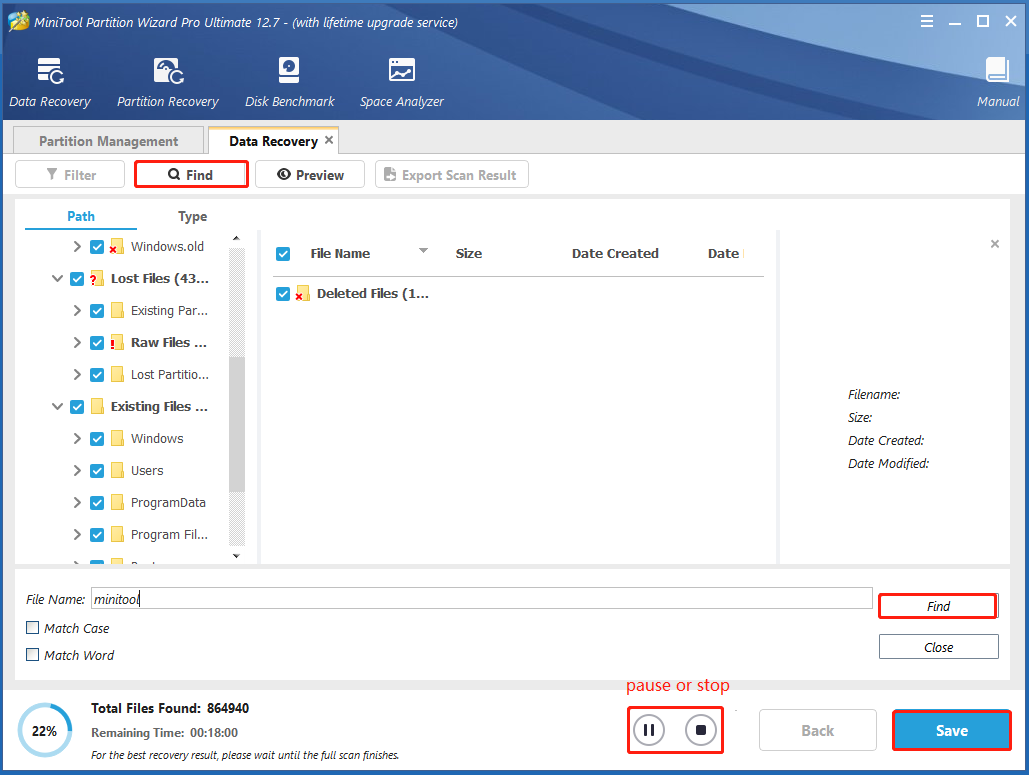
Task: Pause the ongoing scan
Action: point(649,730)
